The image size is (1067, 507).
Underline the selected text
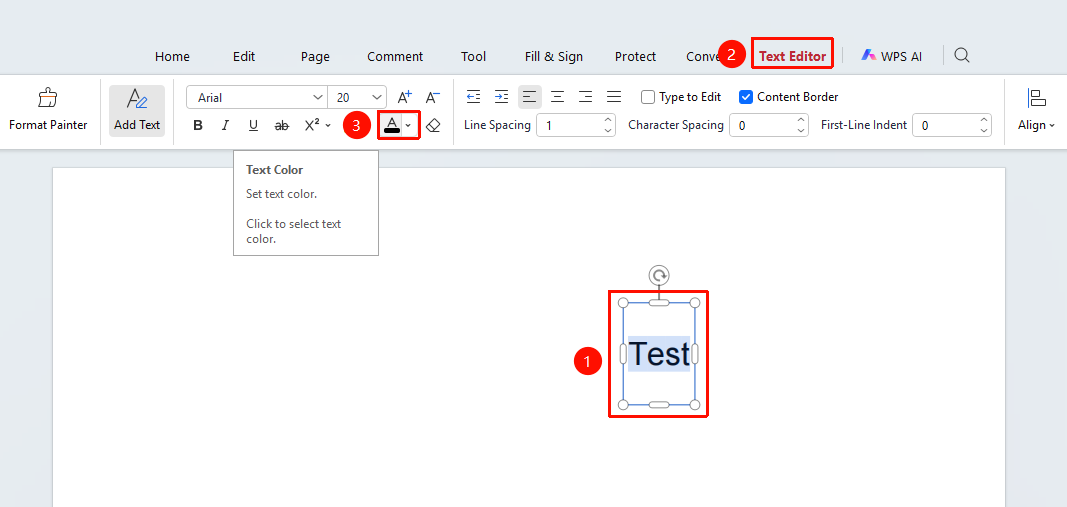(253, 125)
